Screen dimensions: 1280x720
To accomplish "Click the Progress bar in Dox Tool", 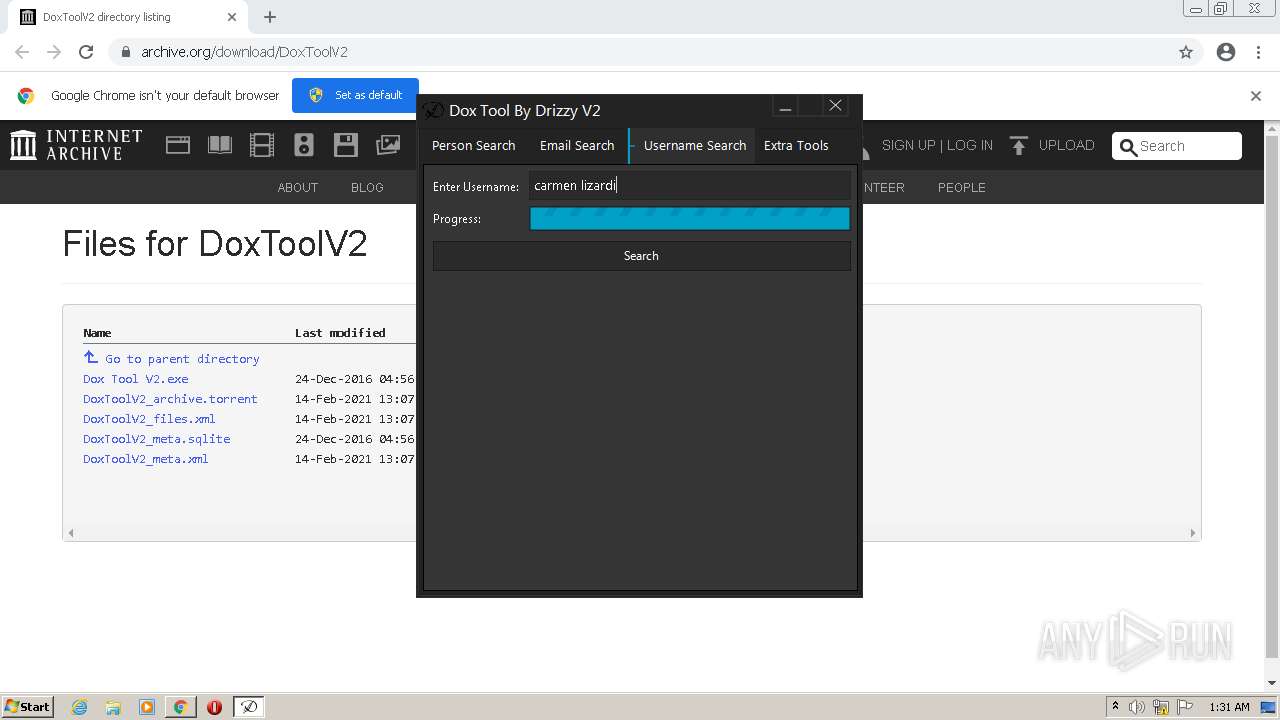I will point(690,219).
